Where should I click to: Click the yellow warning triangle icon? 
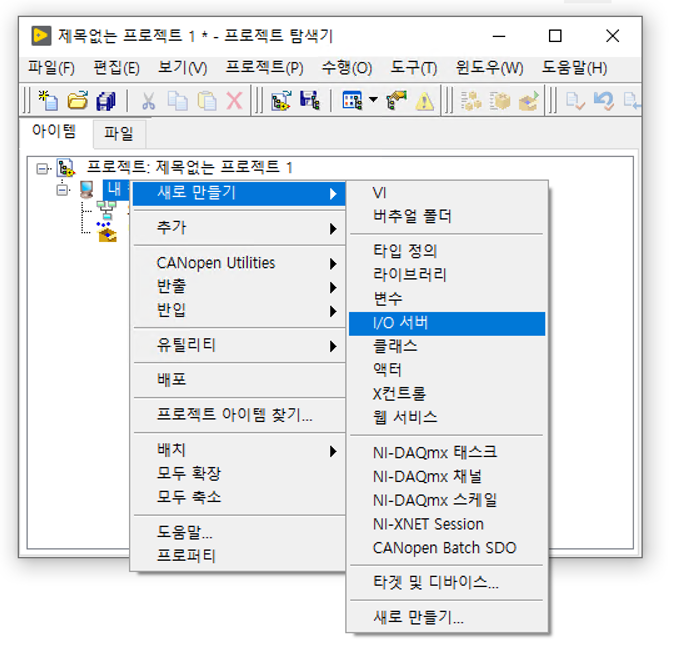tap(425, 101)
